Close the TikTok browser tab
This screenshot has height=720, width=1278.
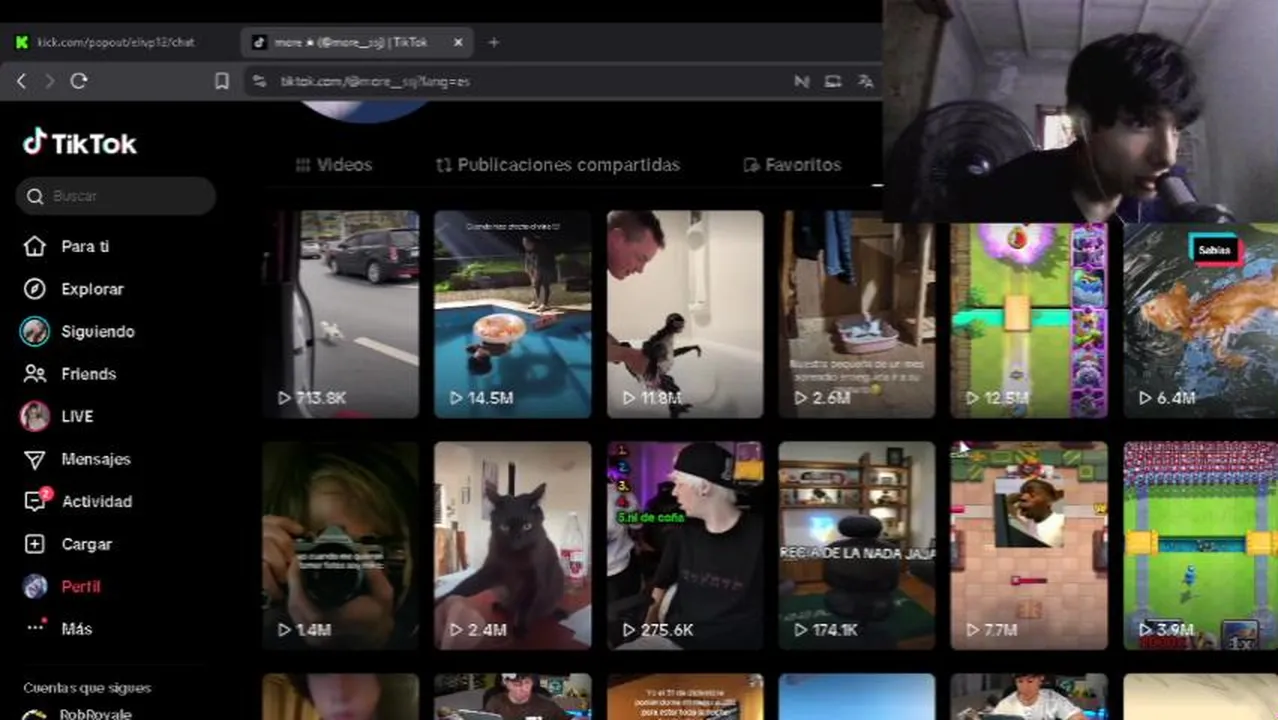coord(458,42)
